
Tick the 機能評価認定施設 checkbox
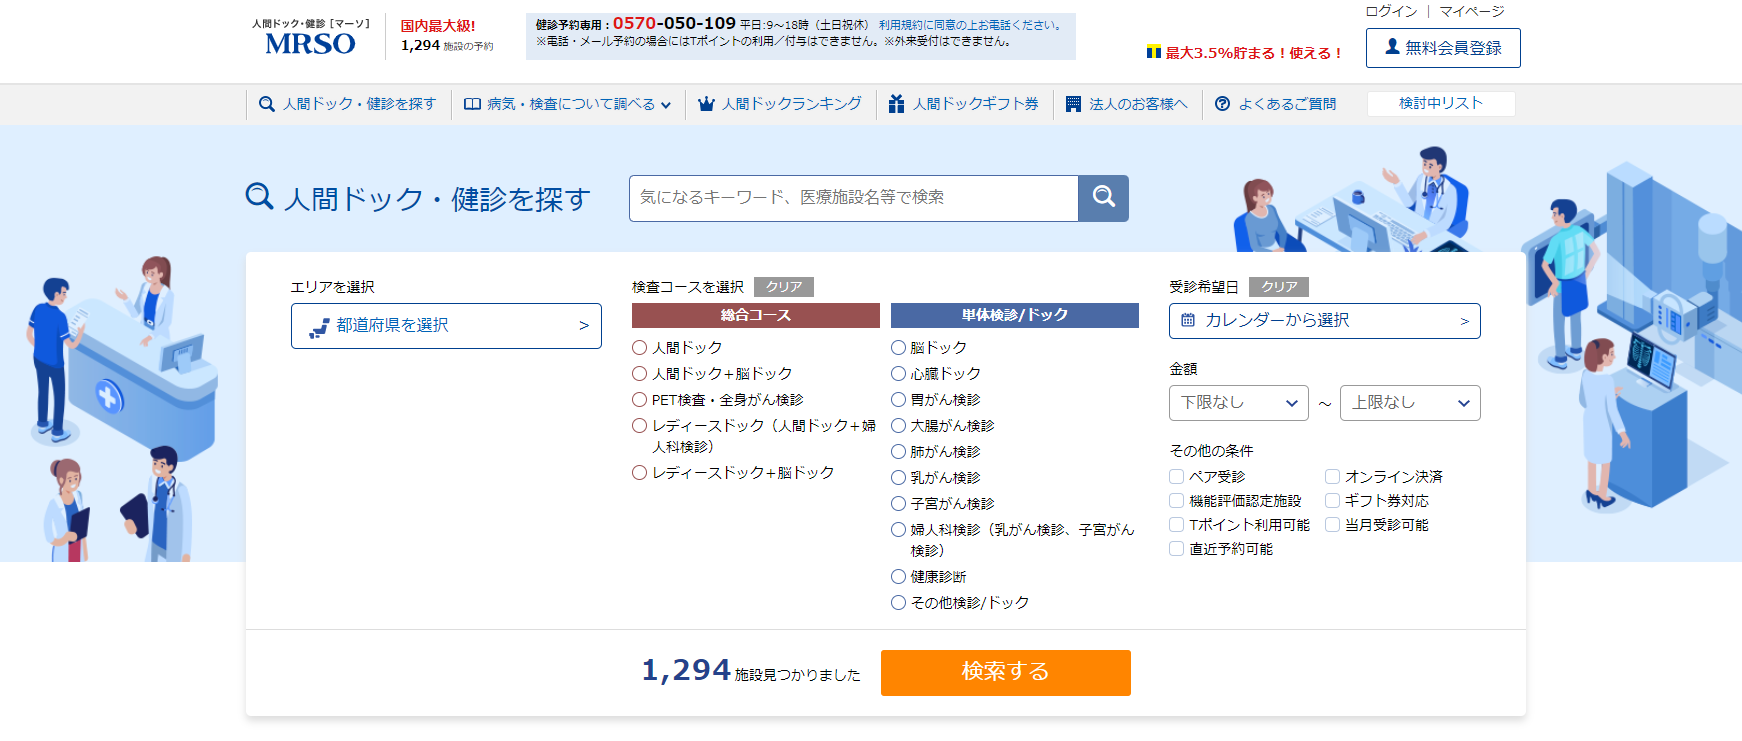tap(1177, 501)
